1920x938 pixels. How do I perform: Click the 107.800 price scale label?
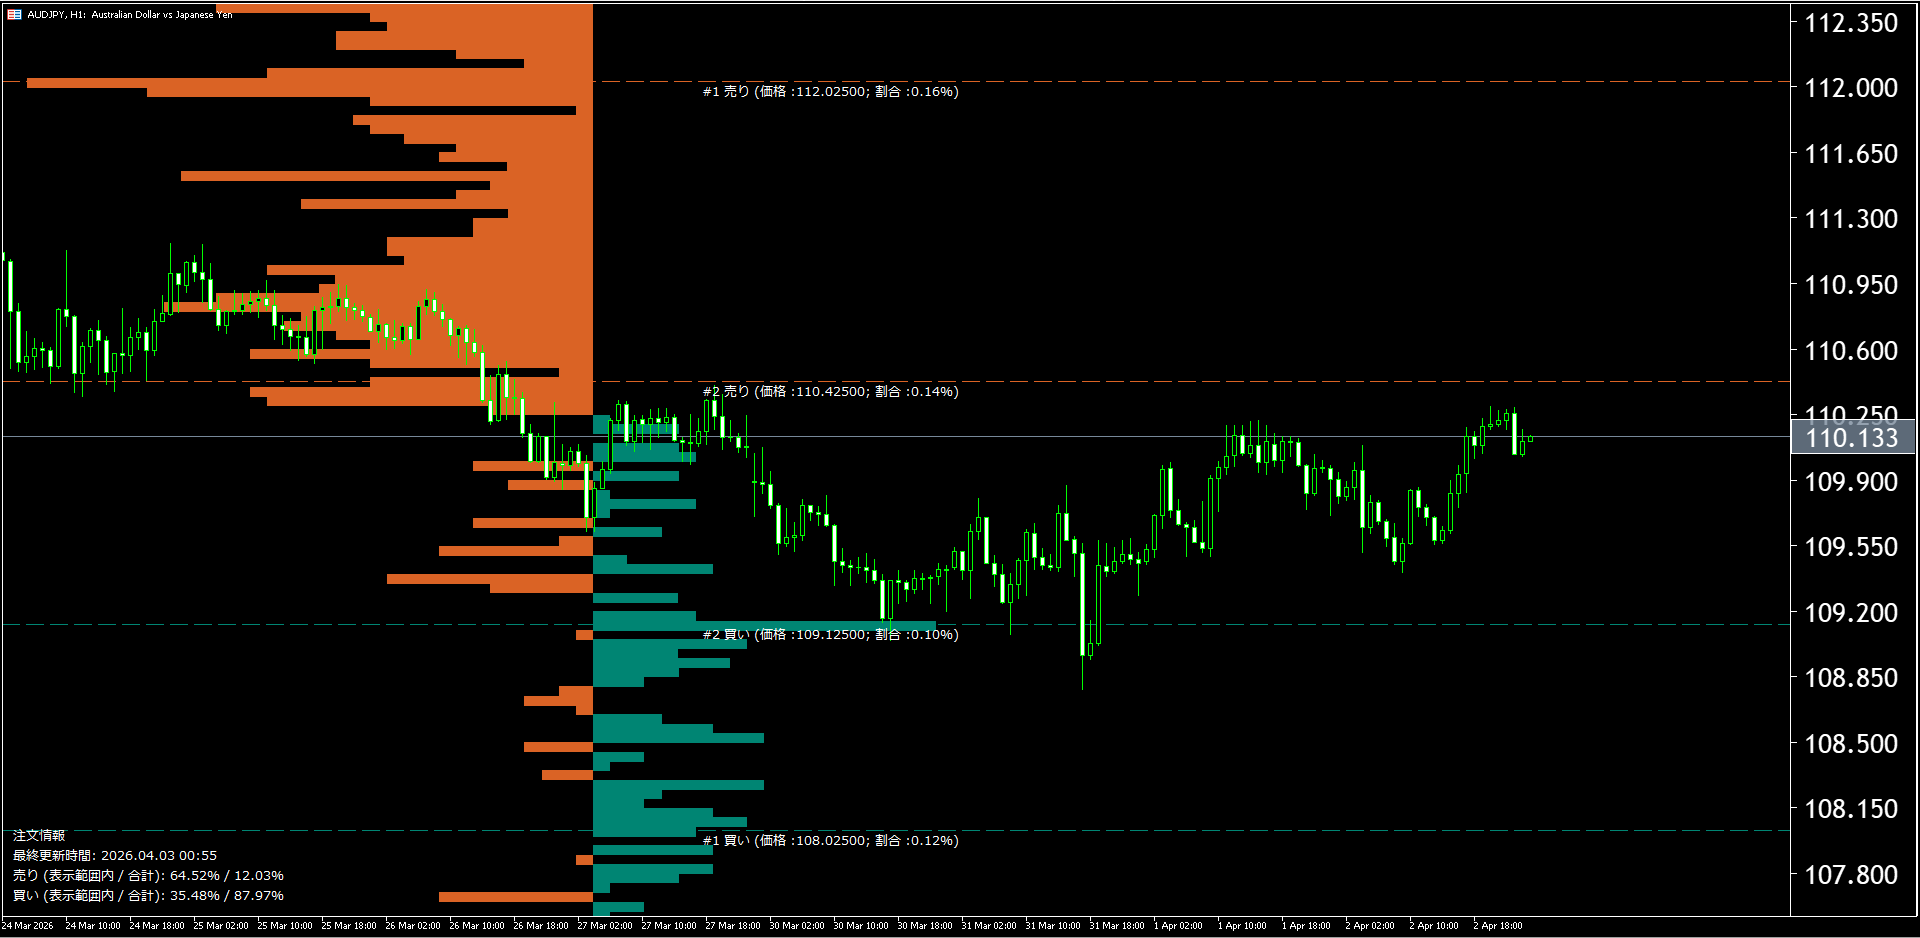coord(1851,875)
